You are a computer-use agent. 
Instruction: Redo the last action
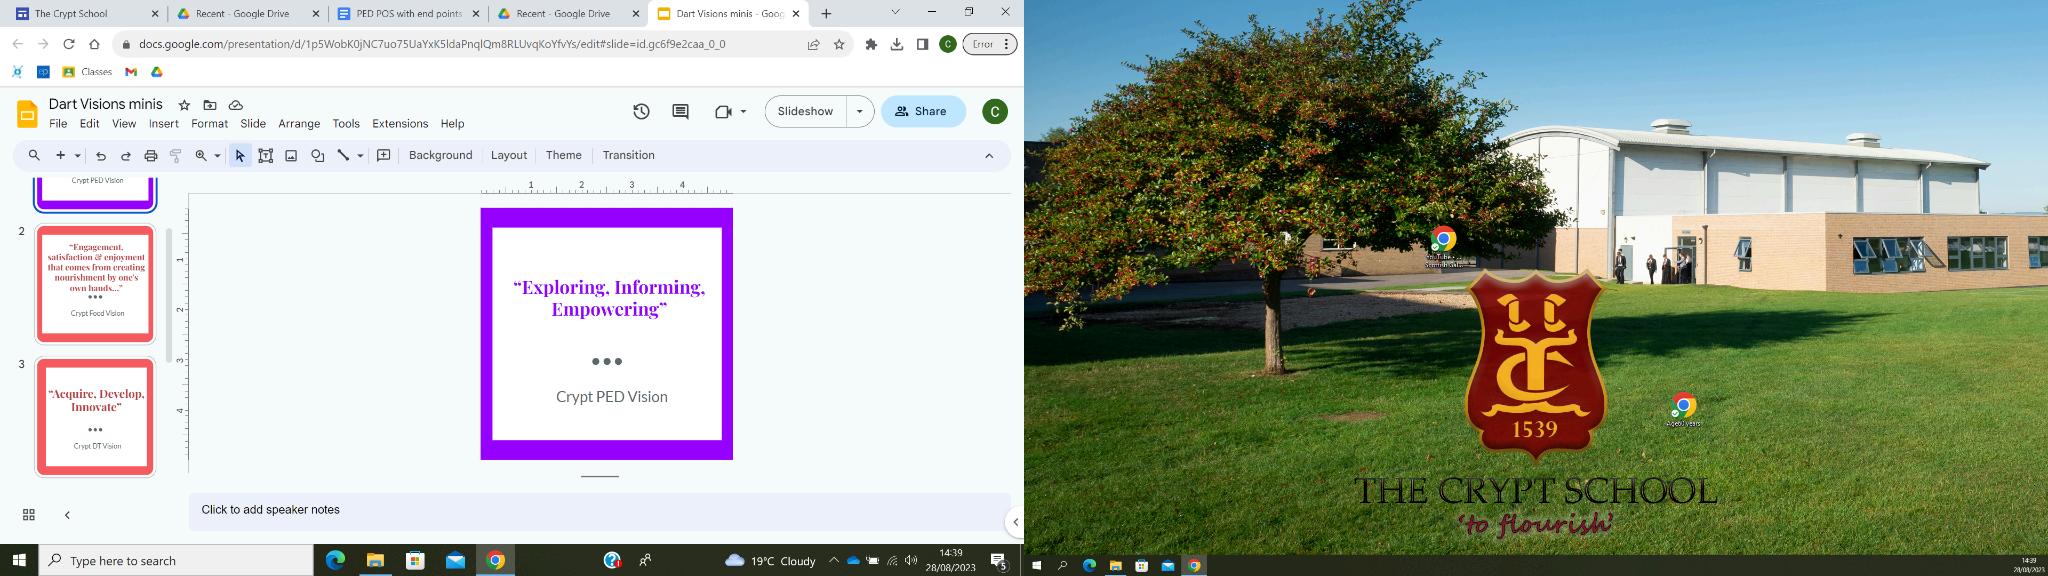[x=125, y=156]
